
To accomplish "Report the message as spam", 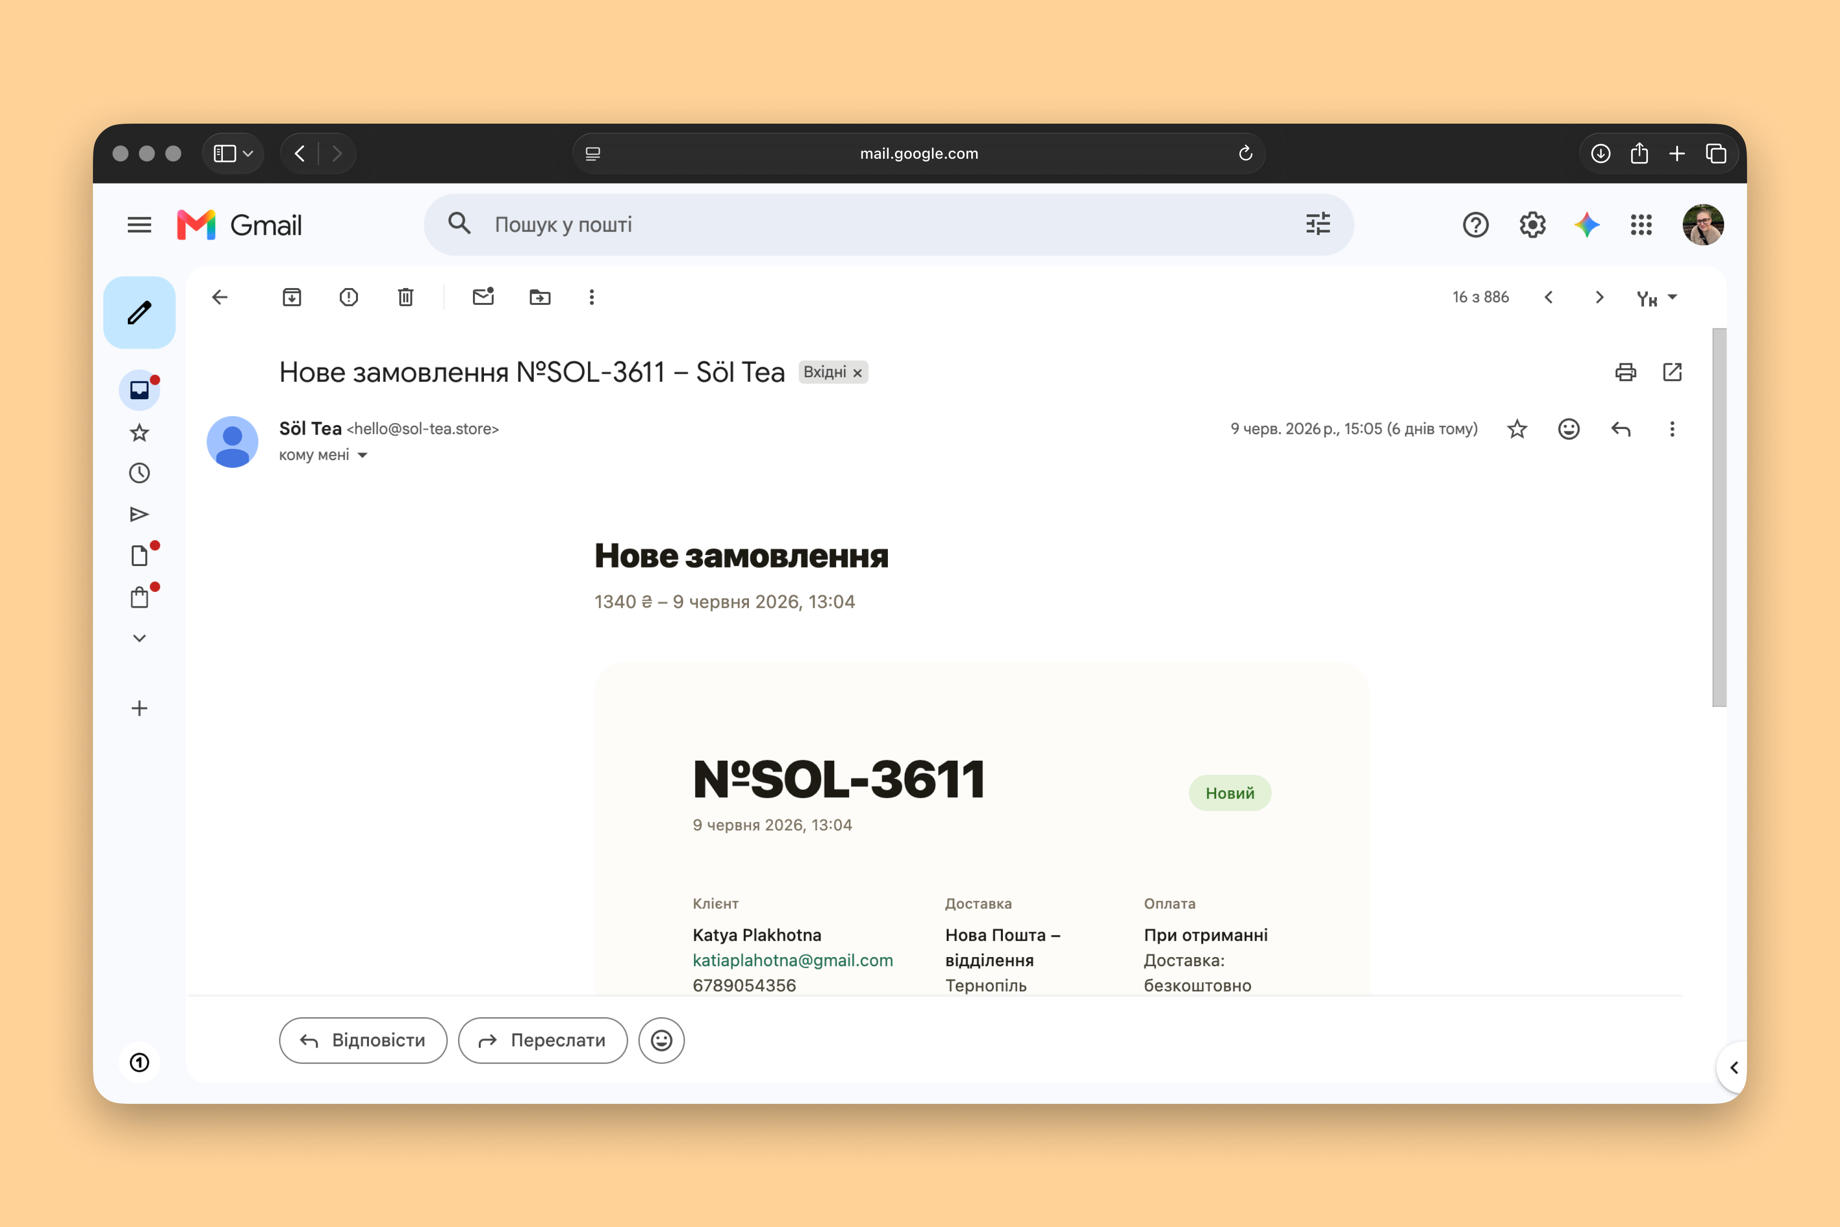I will (348, 297).
